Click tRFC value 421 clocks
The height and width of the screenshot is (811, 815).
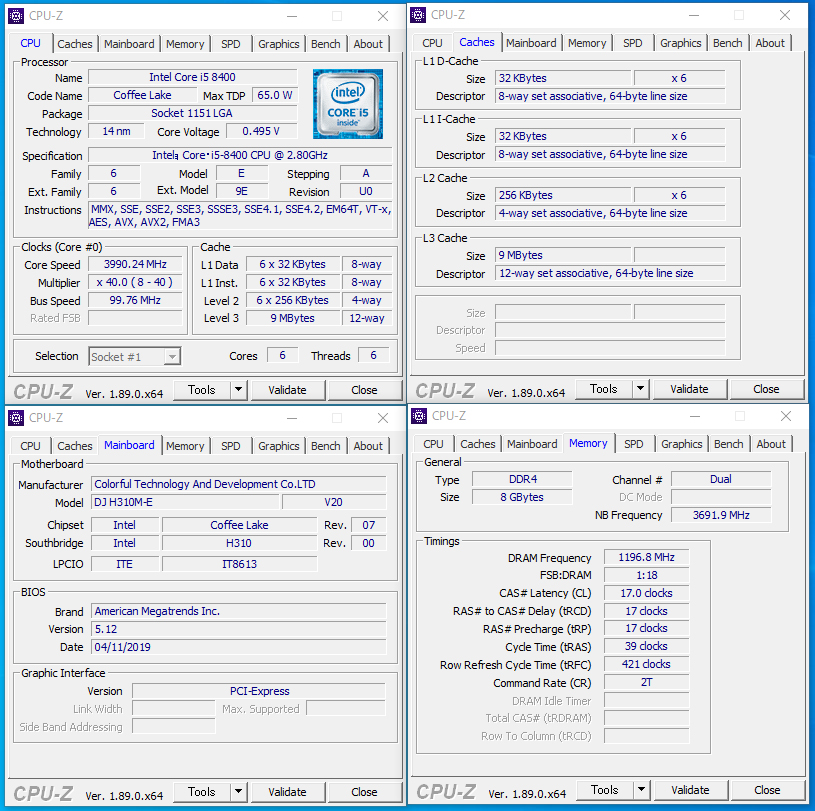click(x=646, y=664)
